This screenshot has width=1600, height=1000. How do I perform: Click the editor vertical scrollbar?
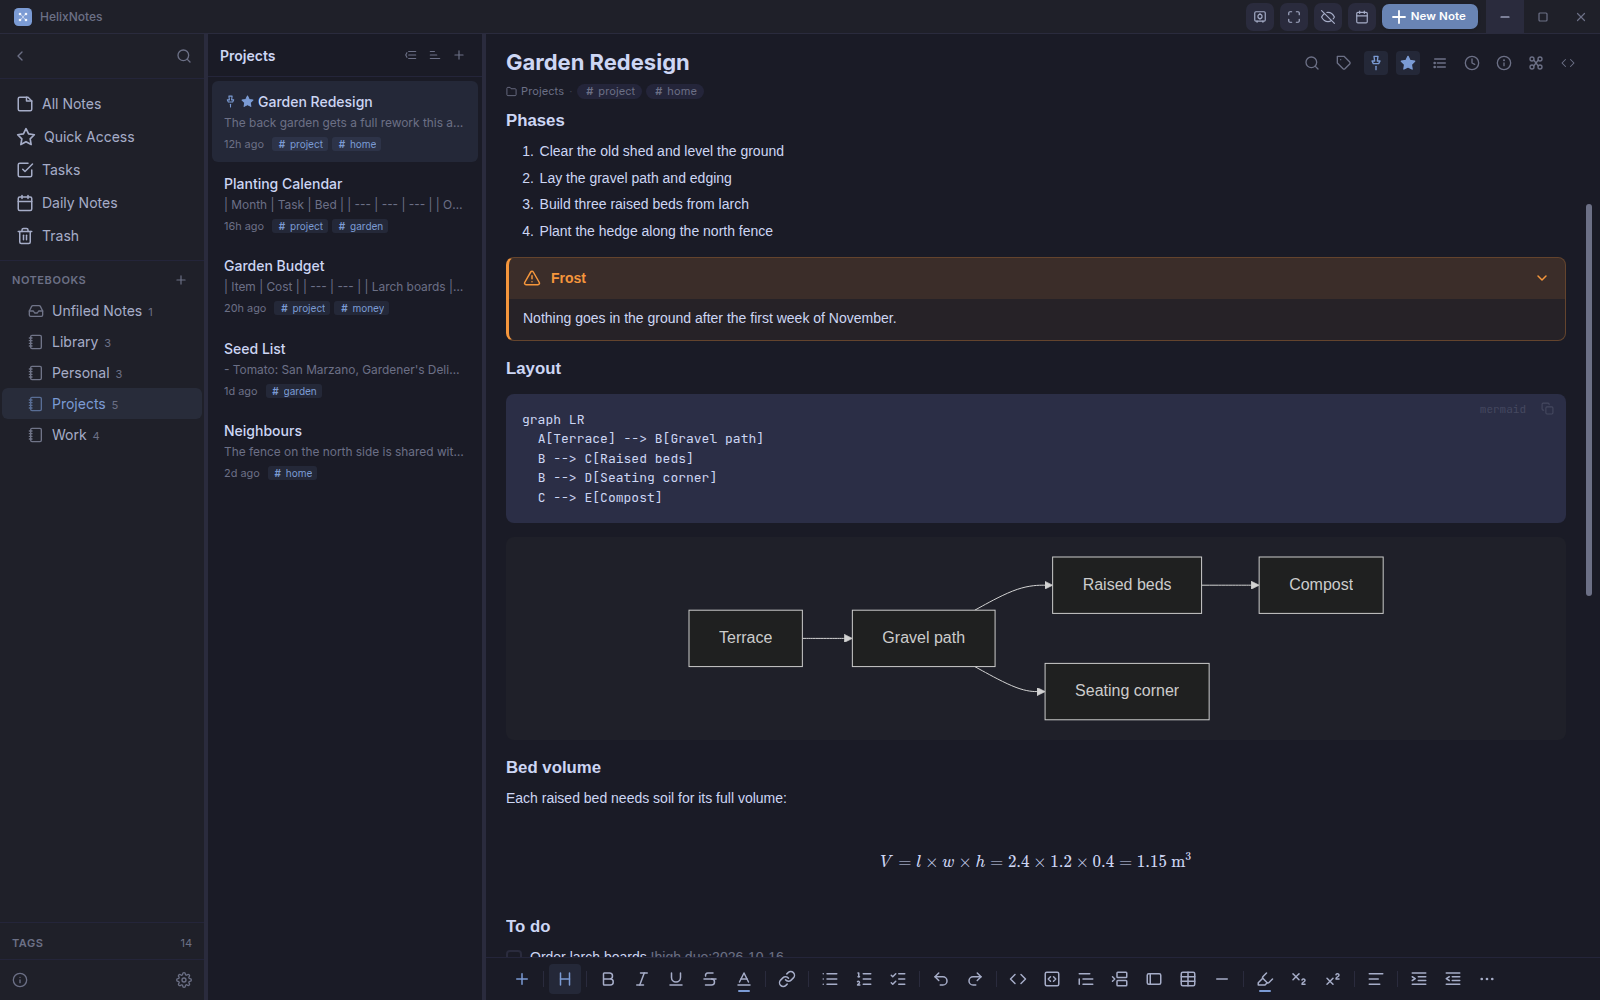pyautogui.click(x=1589, y=400)
